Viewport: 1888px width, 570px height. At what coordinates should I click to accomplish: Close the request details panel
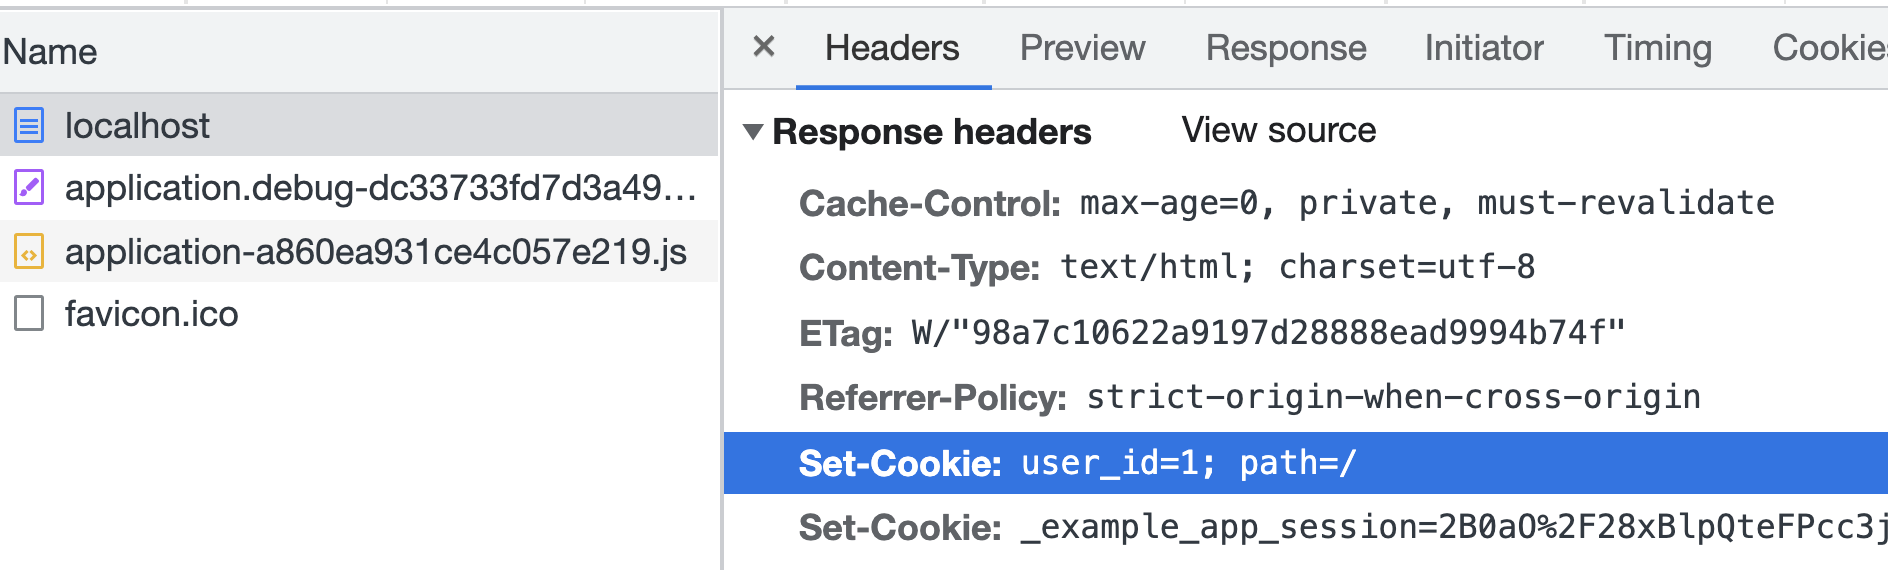pyautogui.click(x=764, y=47)
